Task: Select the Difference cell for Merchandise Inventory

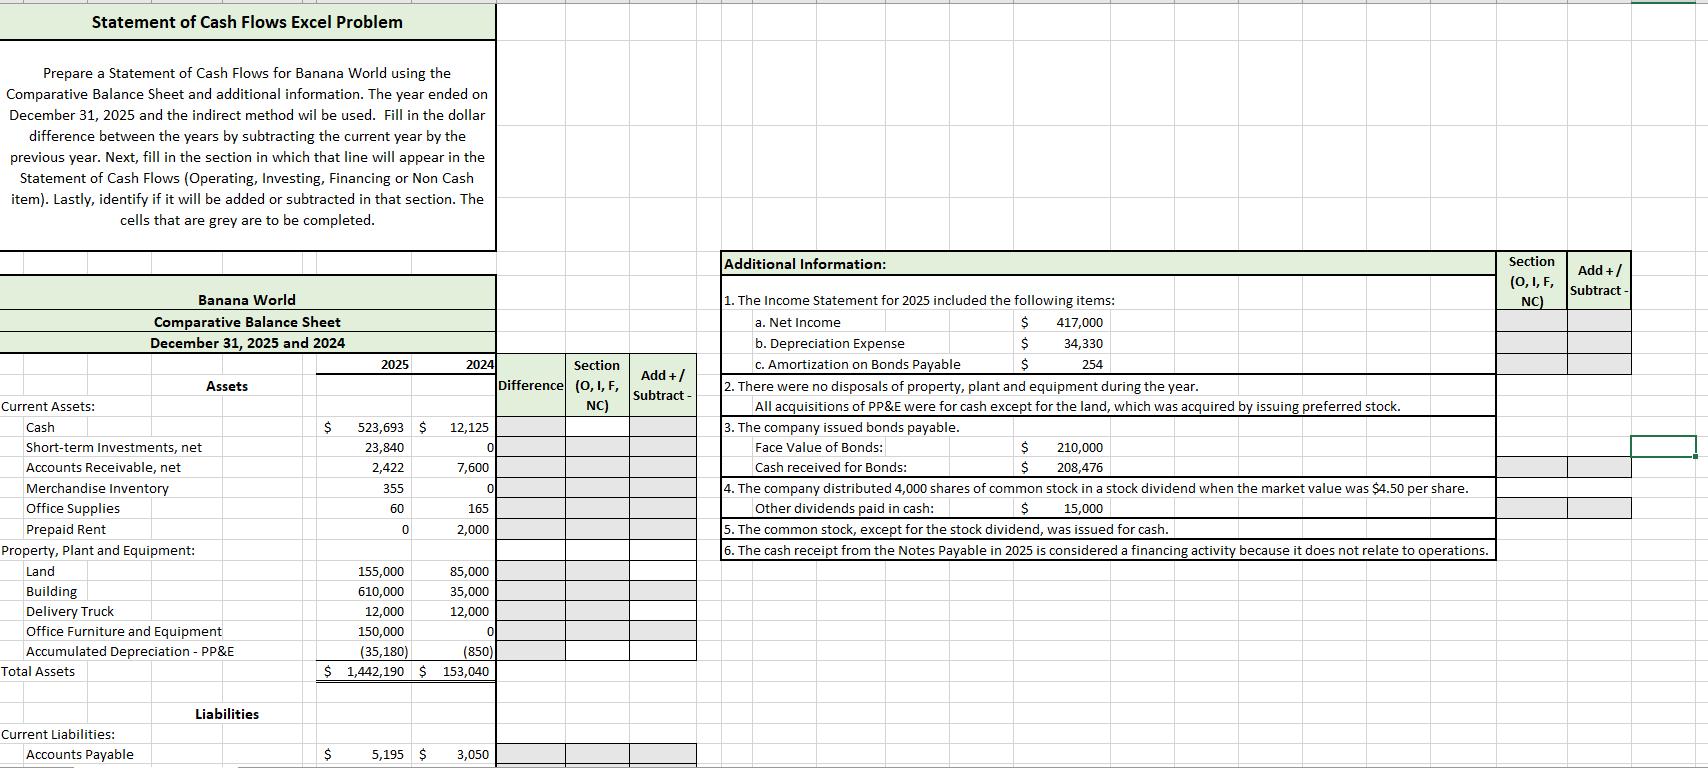Action: pos(531,488)
